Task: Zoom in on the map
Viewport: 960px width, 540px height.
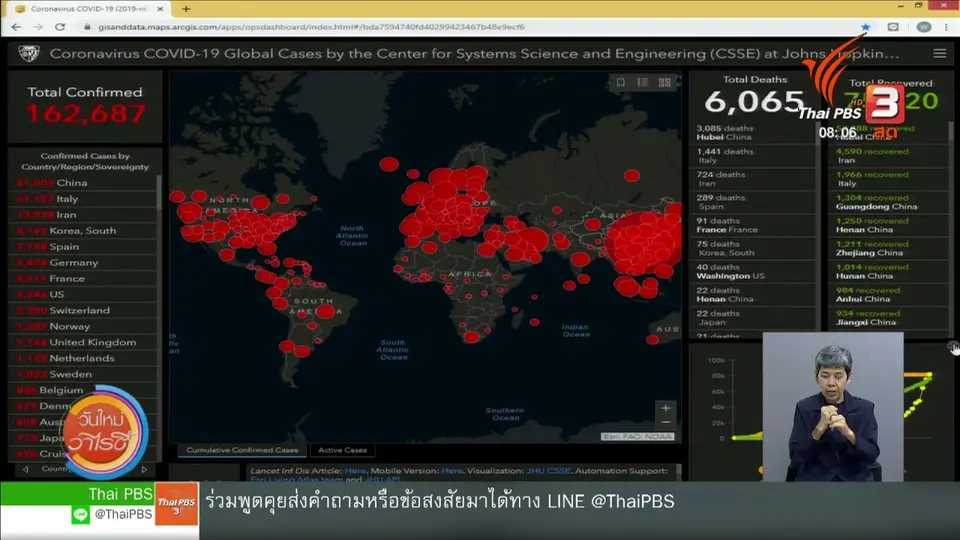Action: [666, 408]
